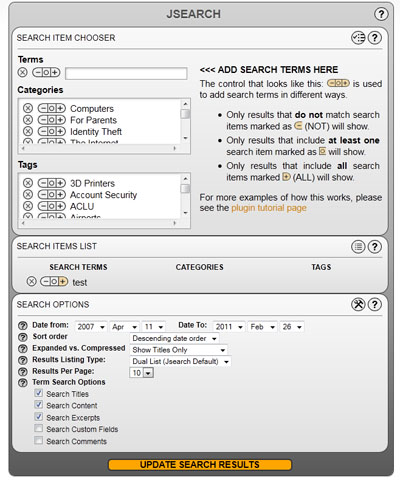Mark For Parents as at-least-one (o)
Image resolution: width=400 pixels, height=480 pixels.
(52, 120)
